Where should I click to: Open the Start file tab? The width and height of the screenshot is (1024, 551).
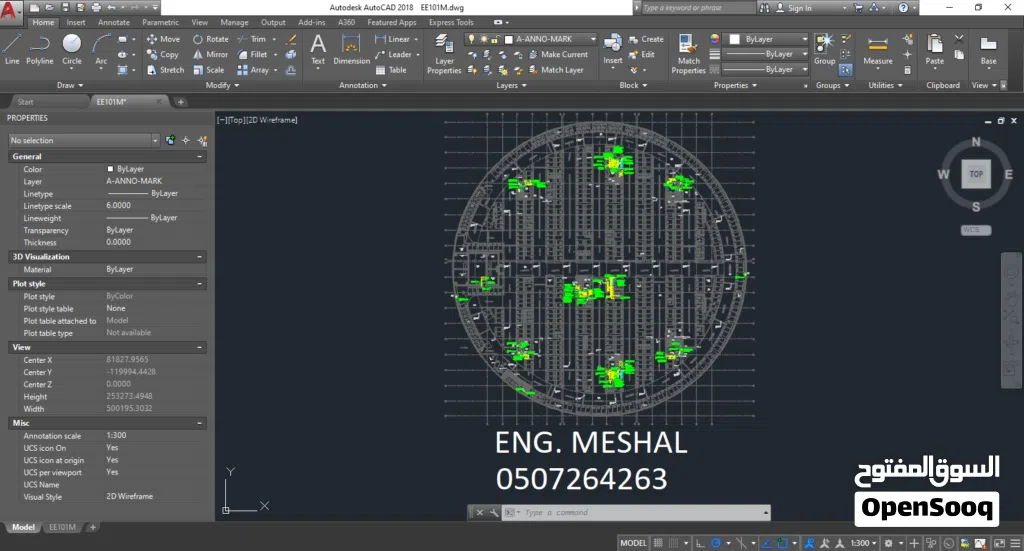tap(26, 102)
